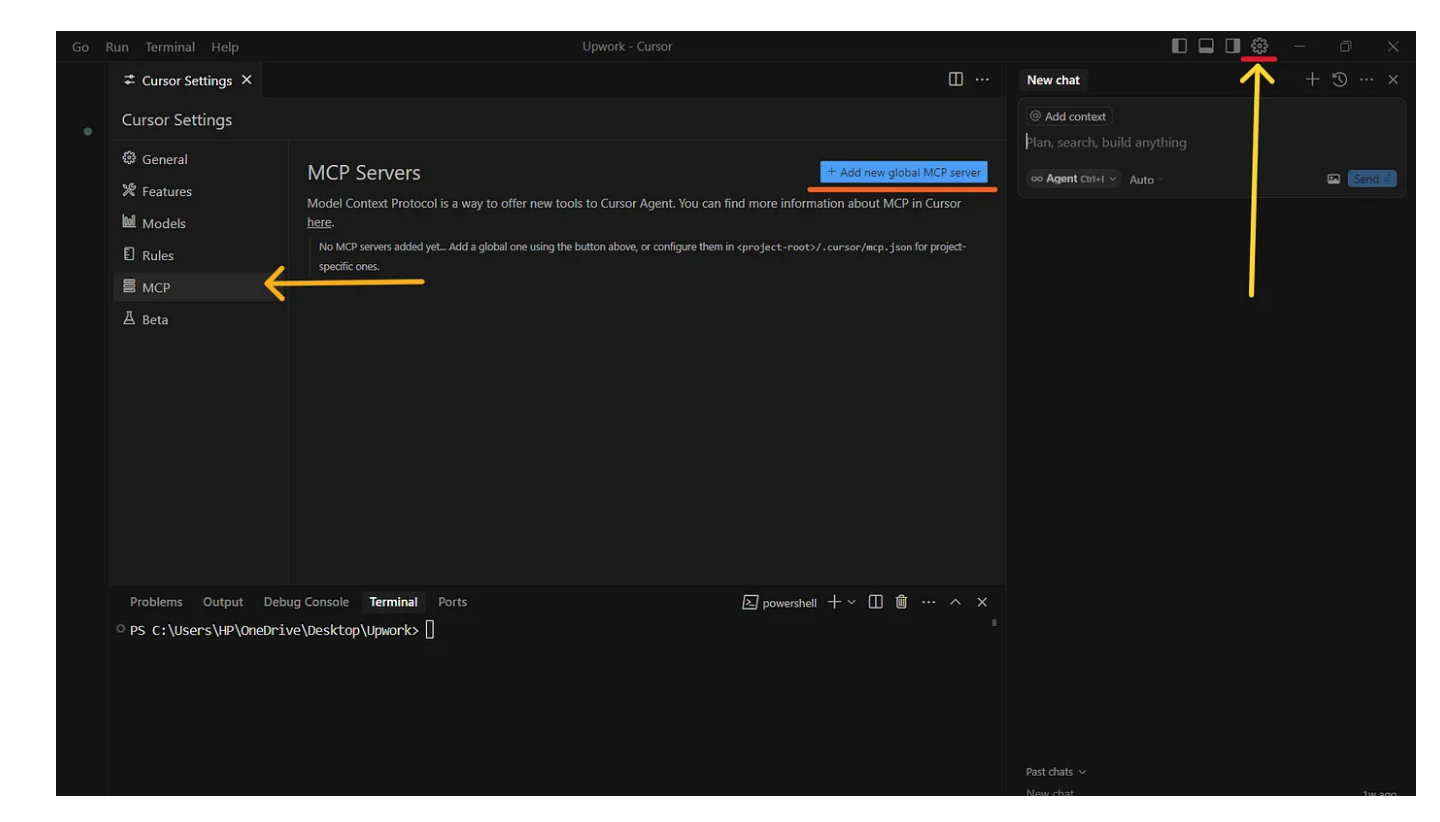Click the Add context button
Viewport: 1440px width, 822px height.
[1068, 116]
